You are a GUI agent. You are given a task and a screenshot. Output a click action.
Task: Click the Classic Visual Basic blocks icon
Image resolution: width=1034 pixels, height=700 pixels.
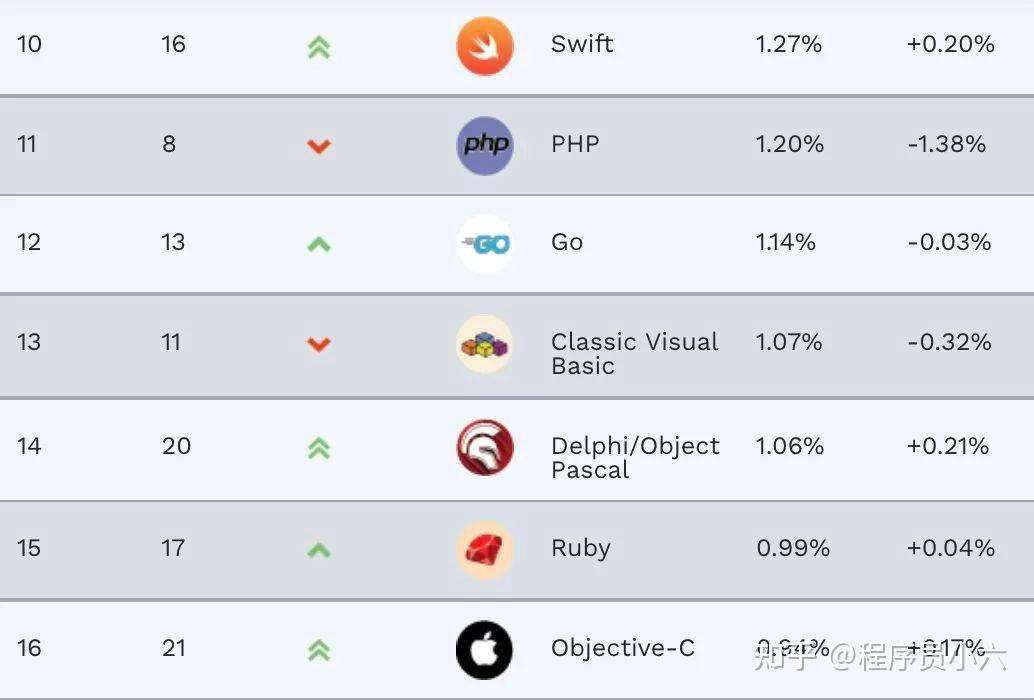click(485, 344)
